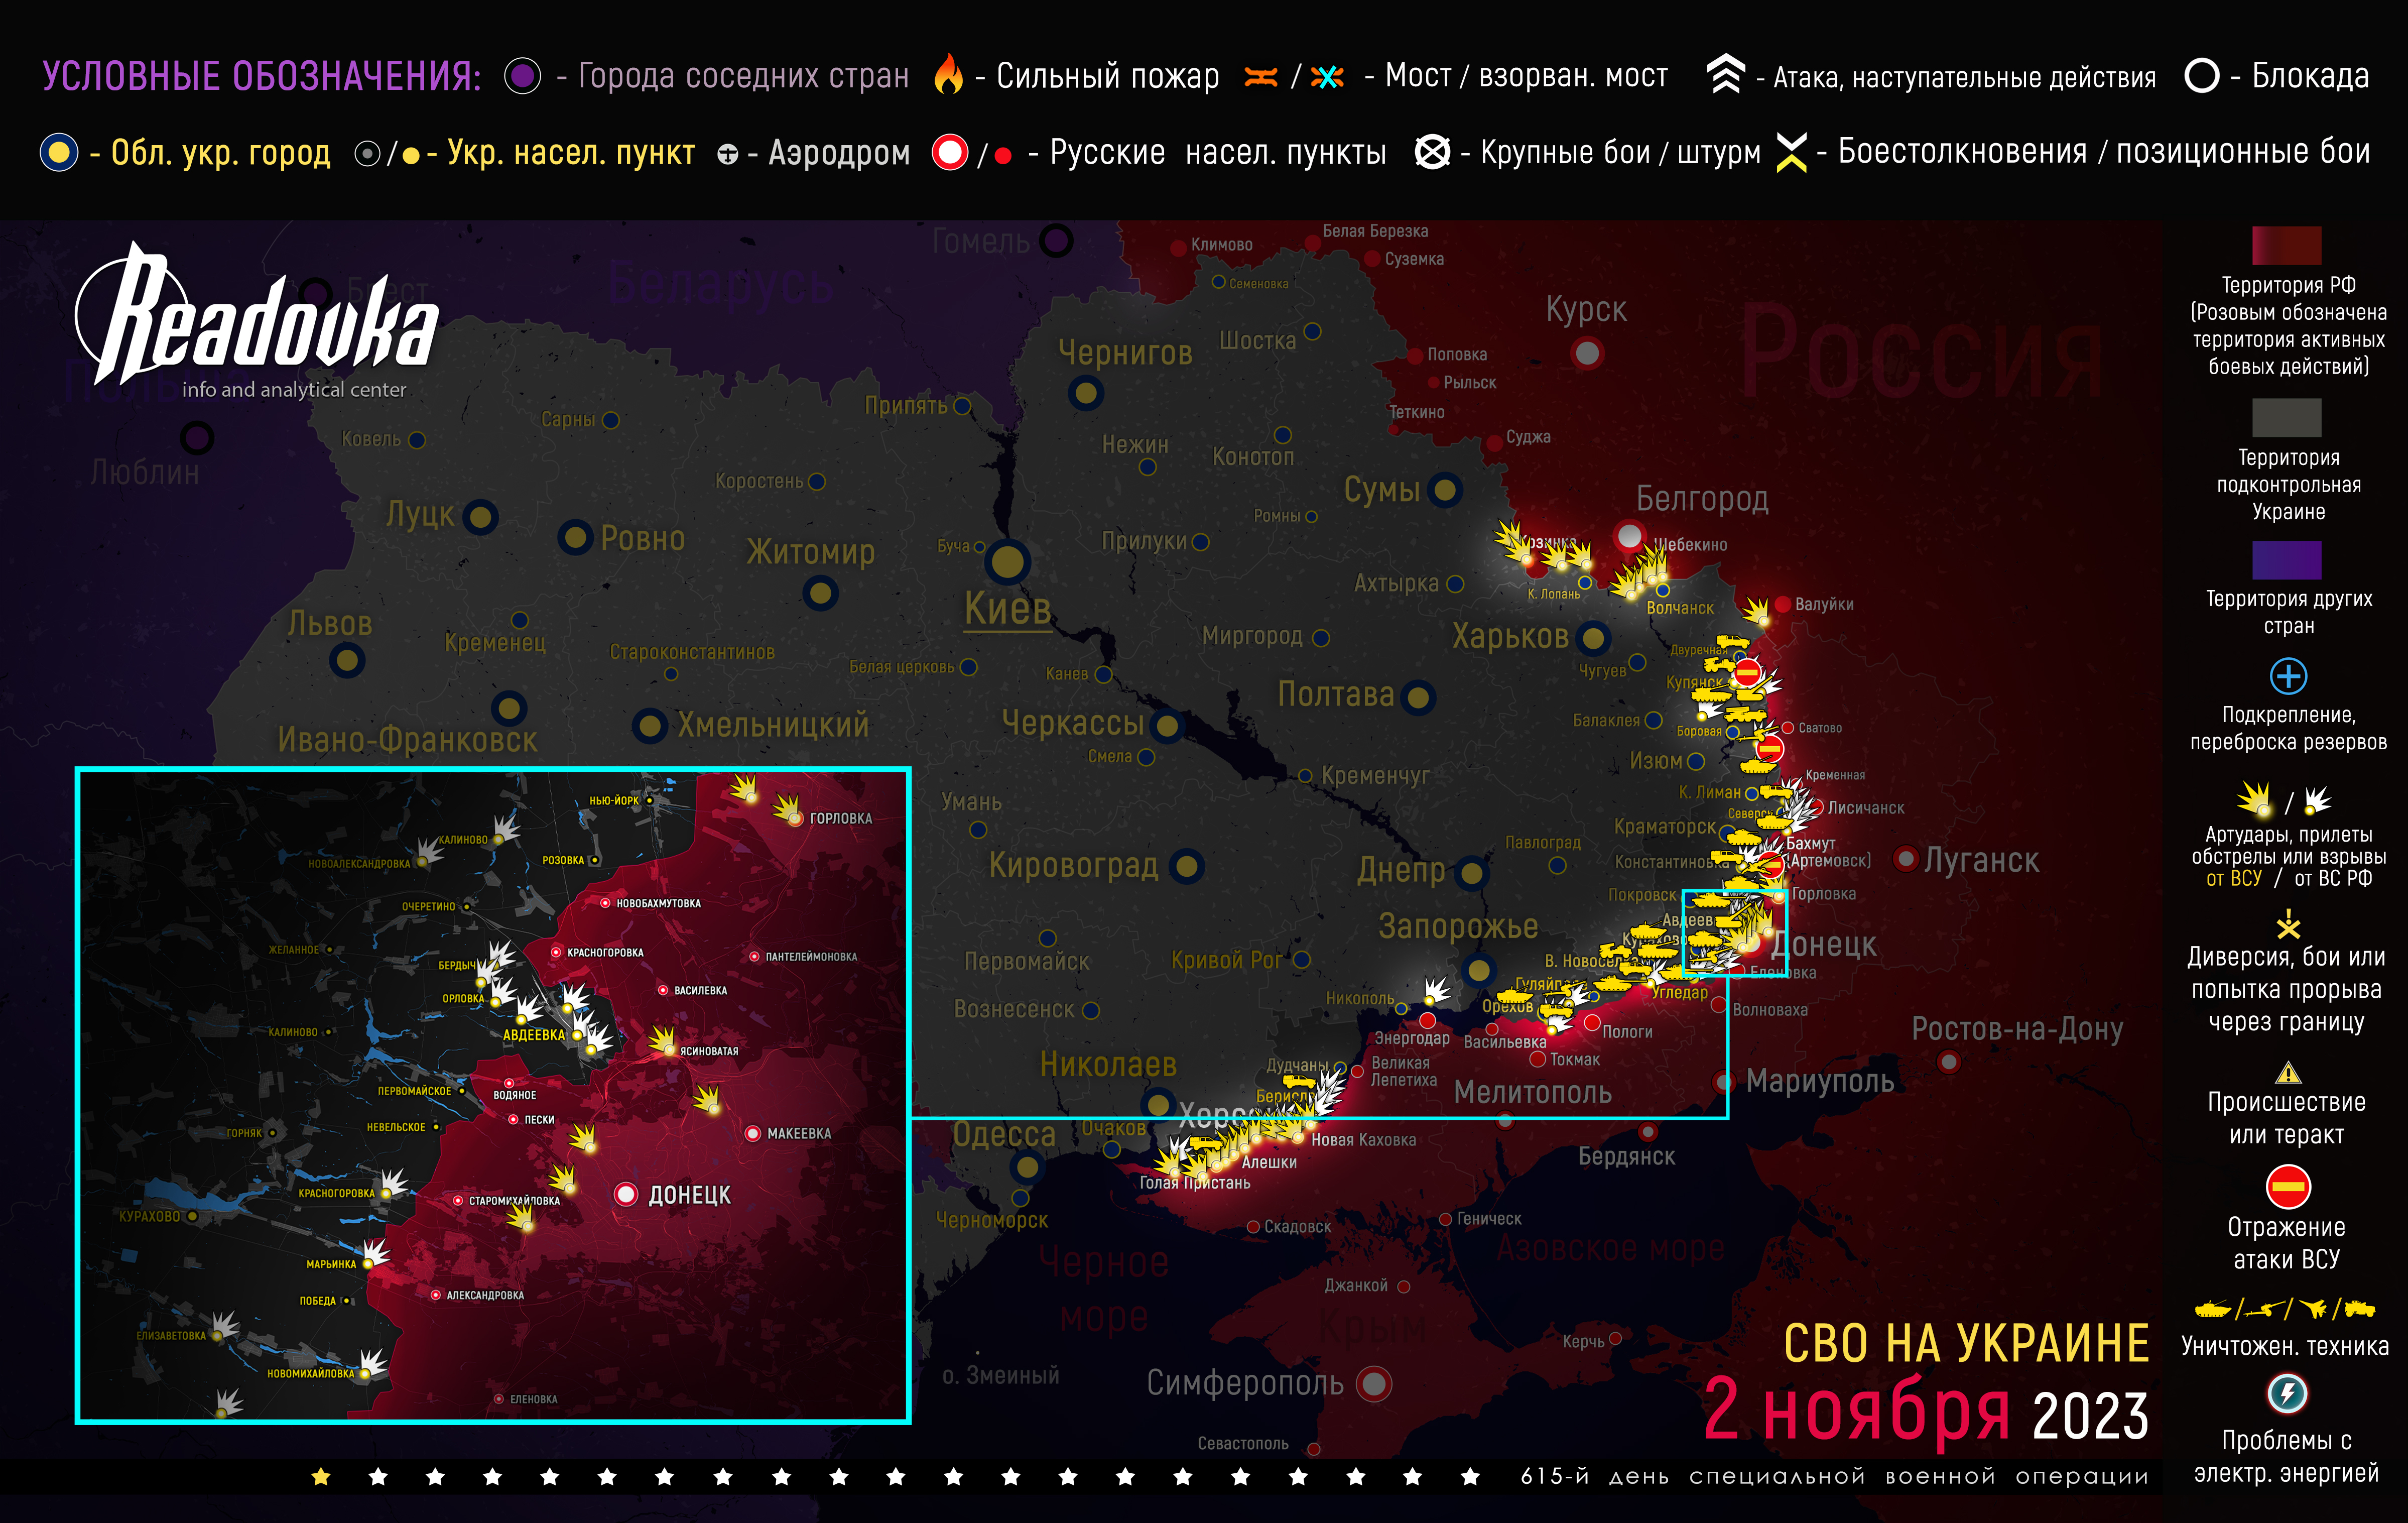The height and width of the screenshot is (1523, 2408).
Task: Click the Чернигов city marker
Action: (x=1086, y=392)
